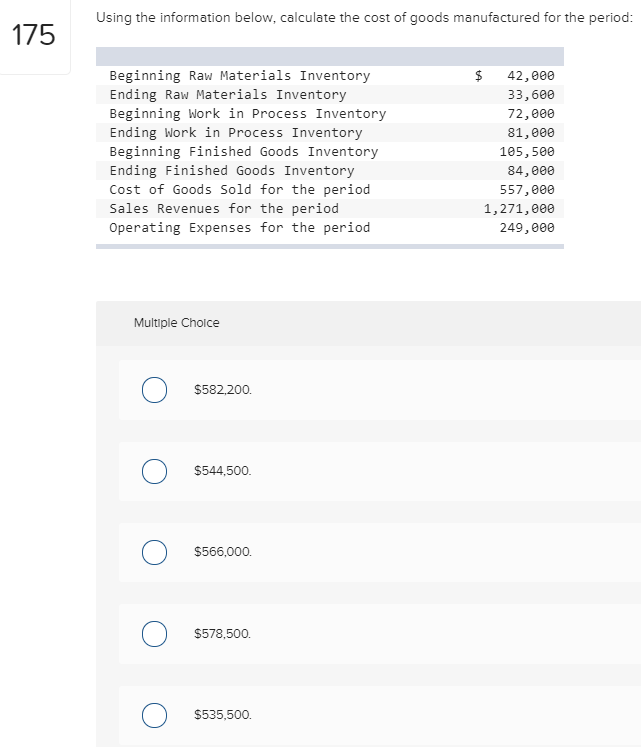
Task: Click the Operating Expenses for the period row
Action: [239, 228]
